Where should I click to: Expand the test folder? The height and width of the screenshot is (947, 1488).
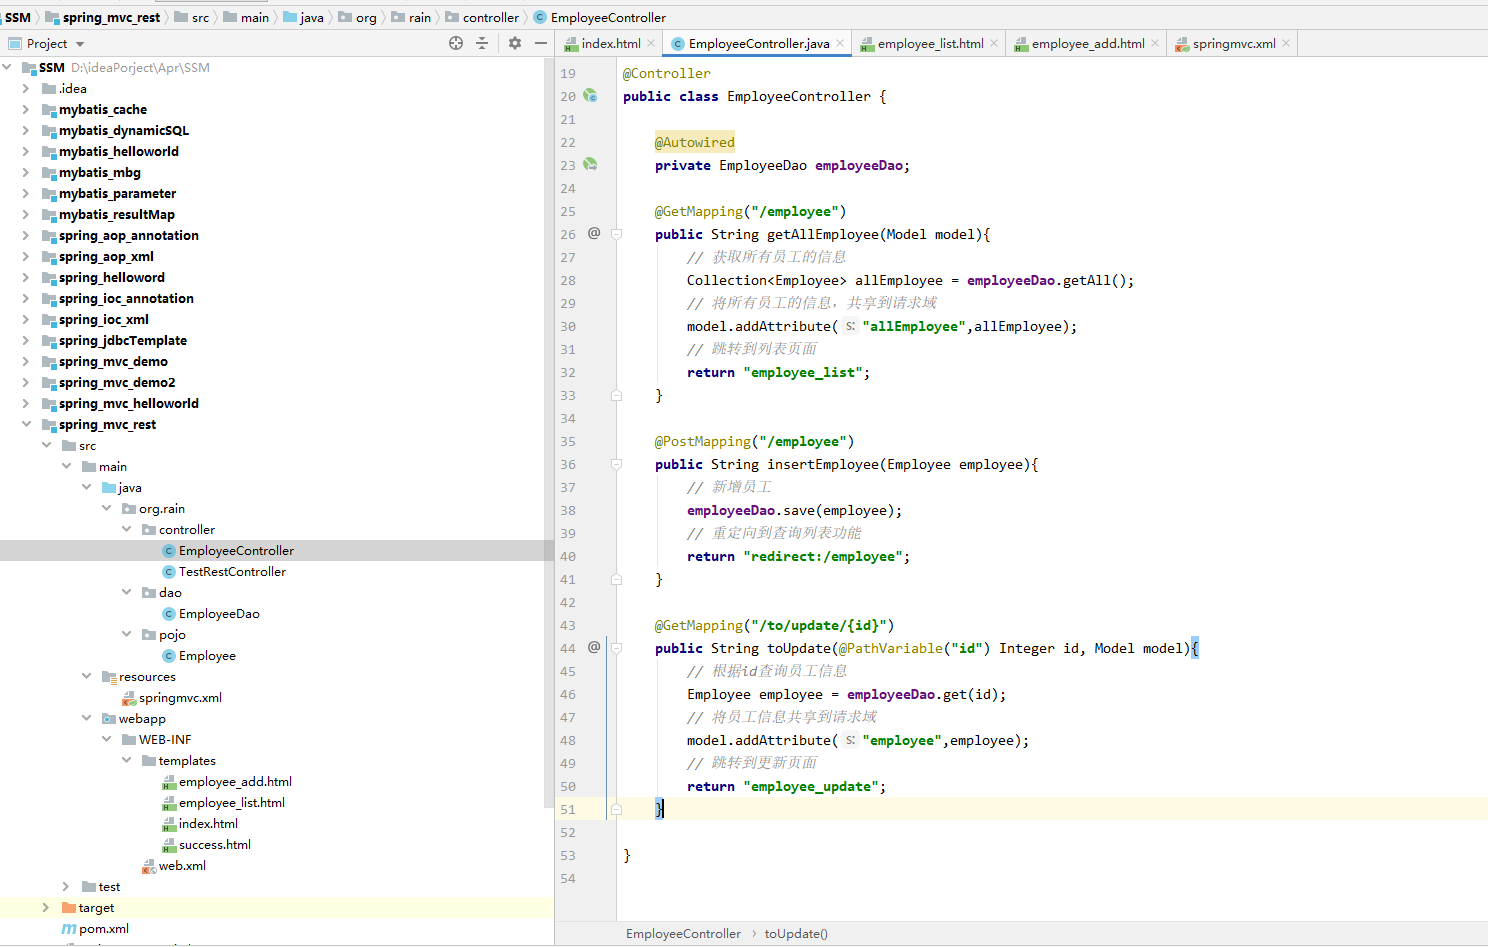(66, 886)
